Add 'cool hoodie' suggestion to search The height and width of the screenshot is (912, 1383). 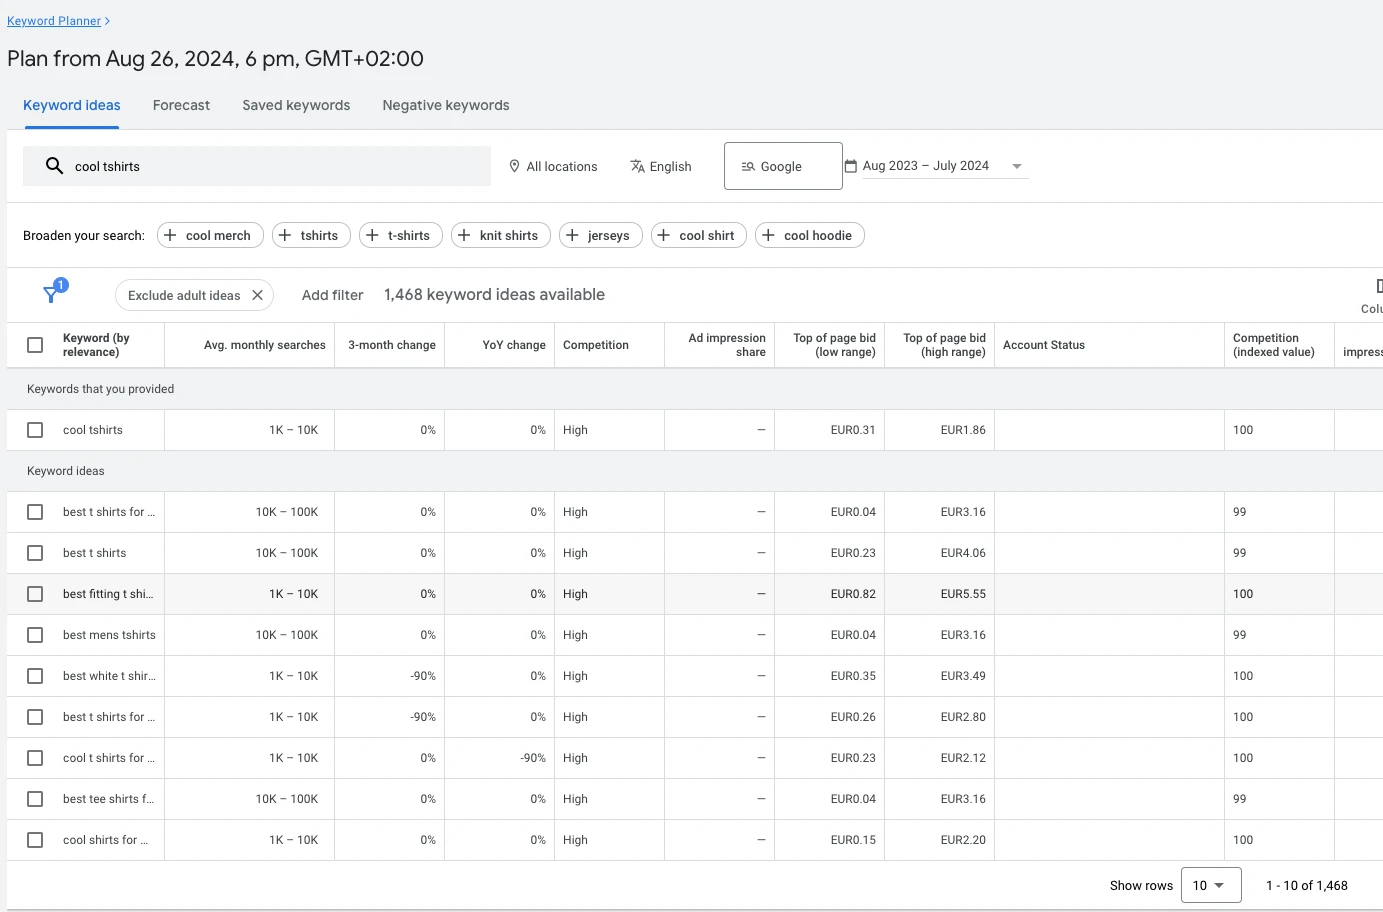[809, 235]
